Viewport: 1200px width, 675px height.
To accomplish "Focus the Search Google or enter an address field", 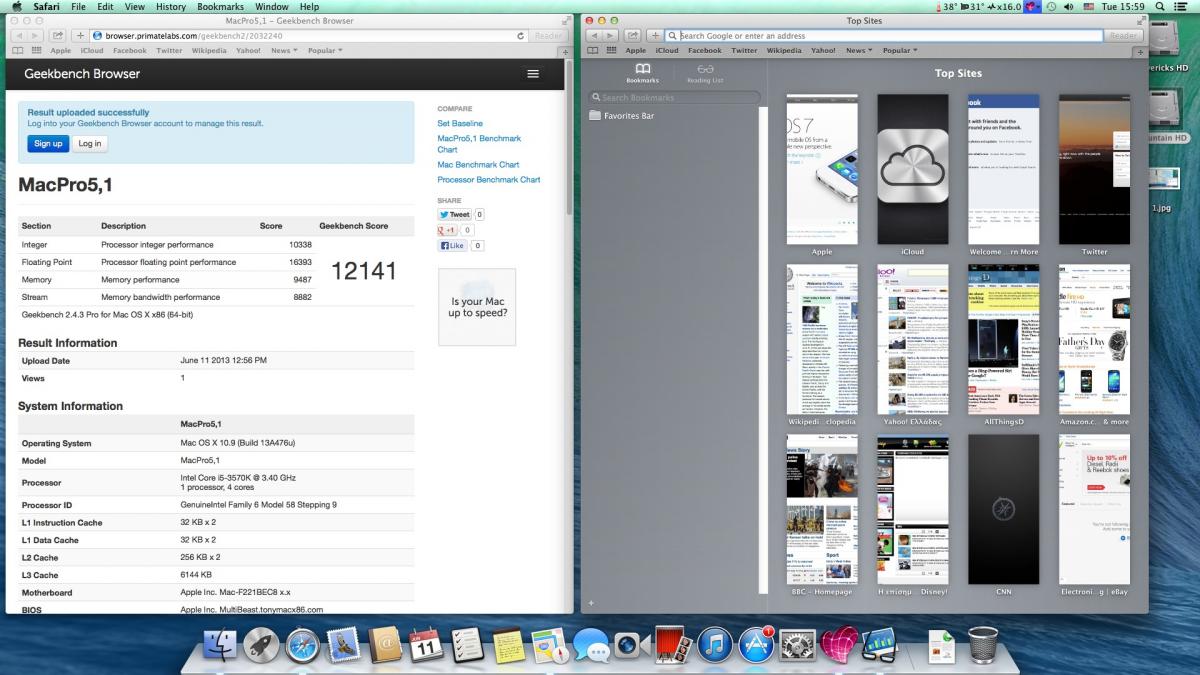I will (x=885, y=35).
